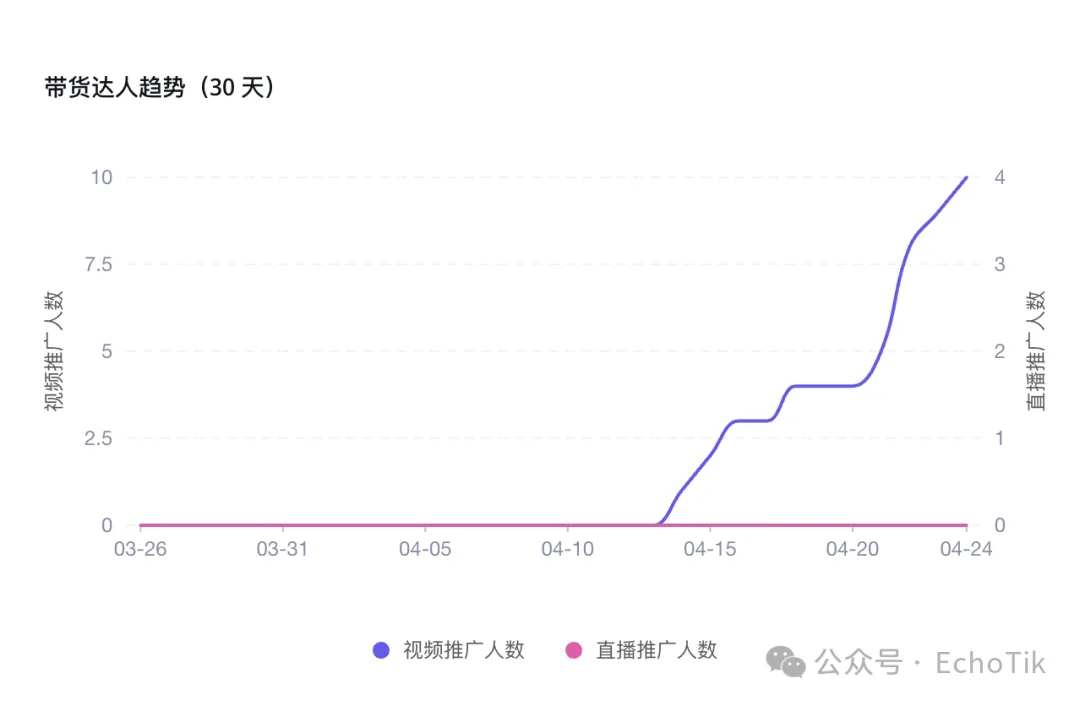The image size is (1080, 706).
Task: Click the 04-05 x-axis date label
Action: click(x=426, y=549)
